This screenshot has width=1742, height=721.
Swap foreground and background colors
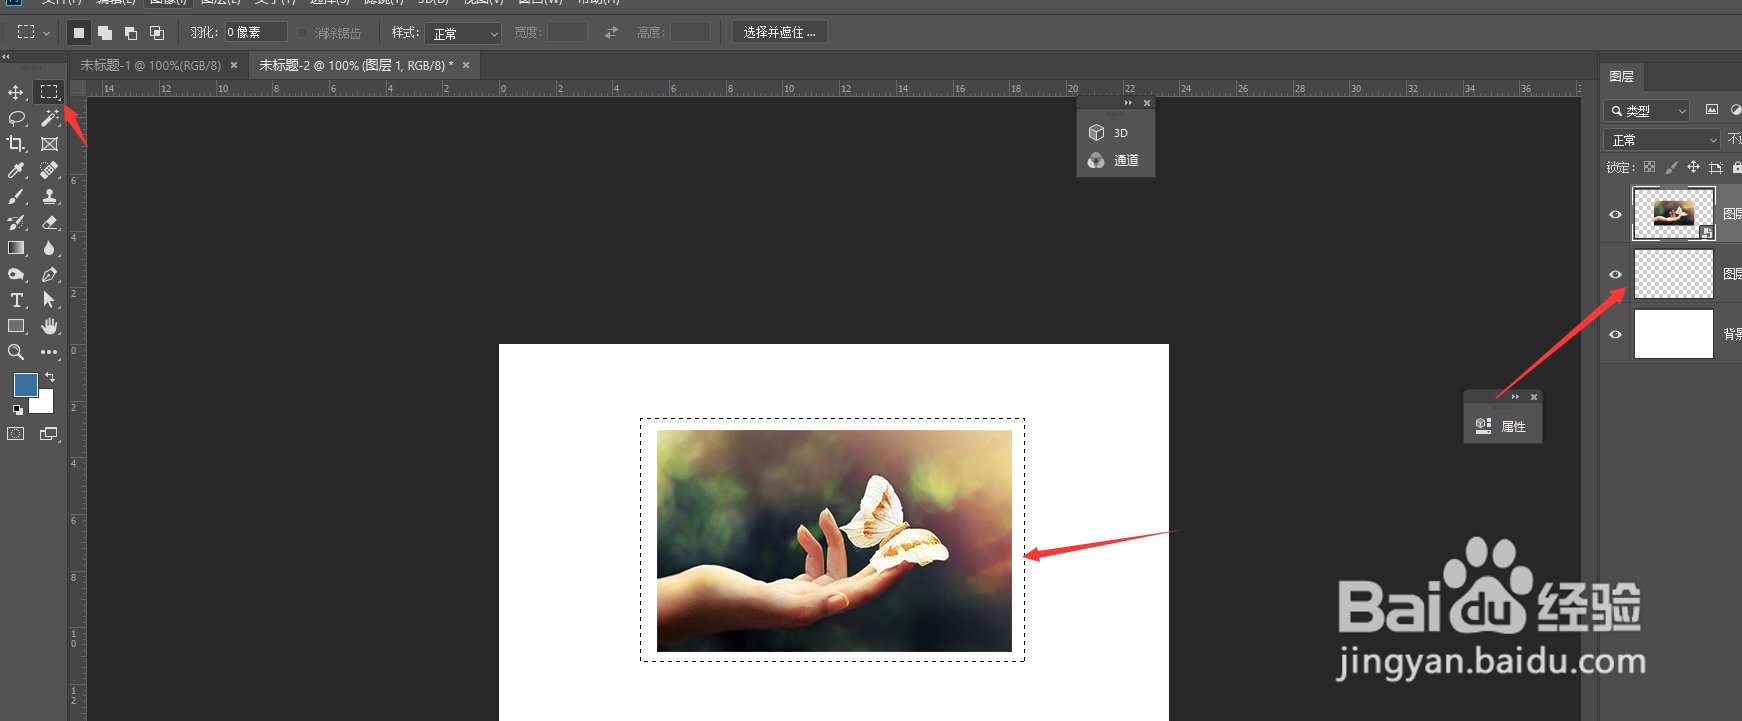(x=50, y=377)
